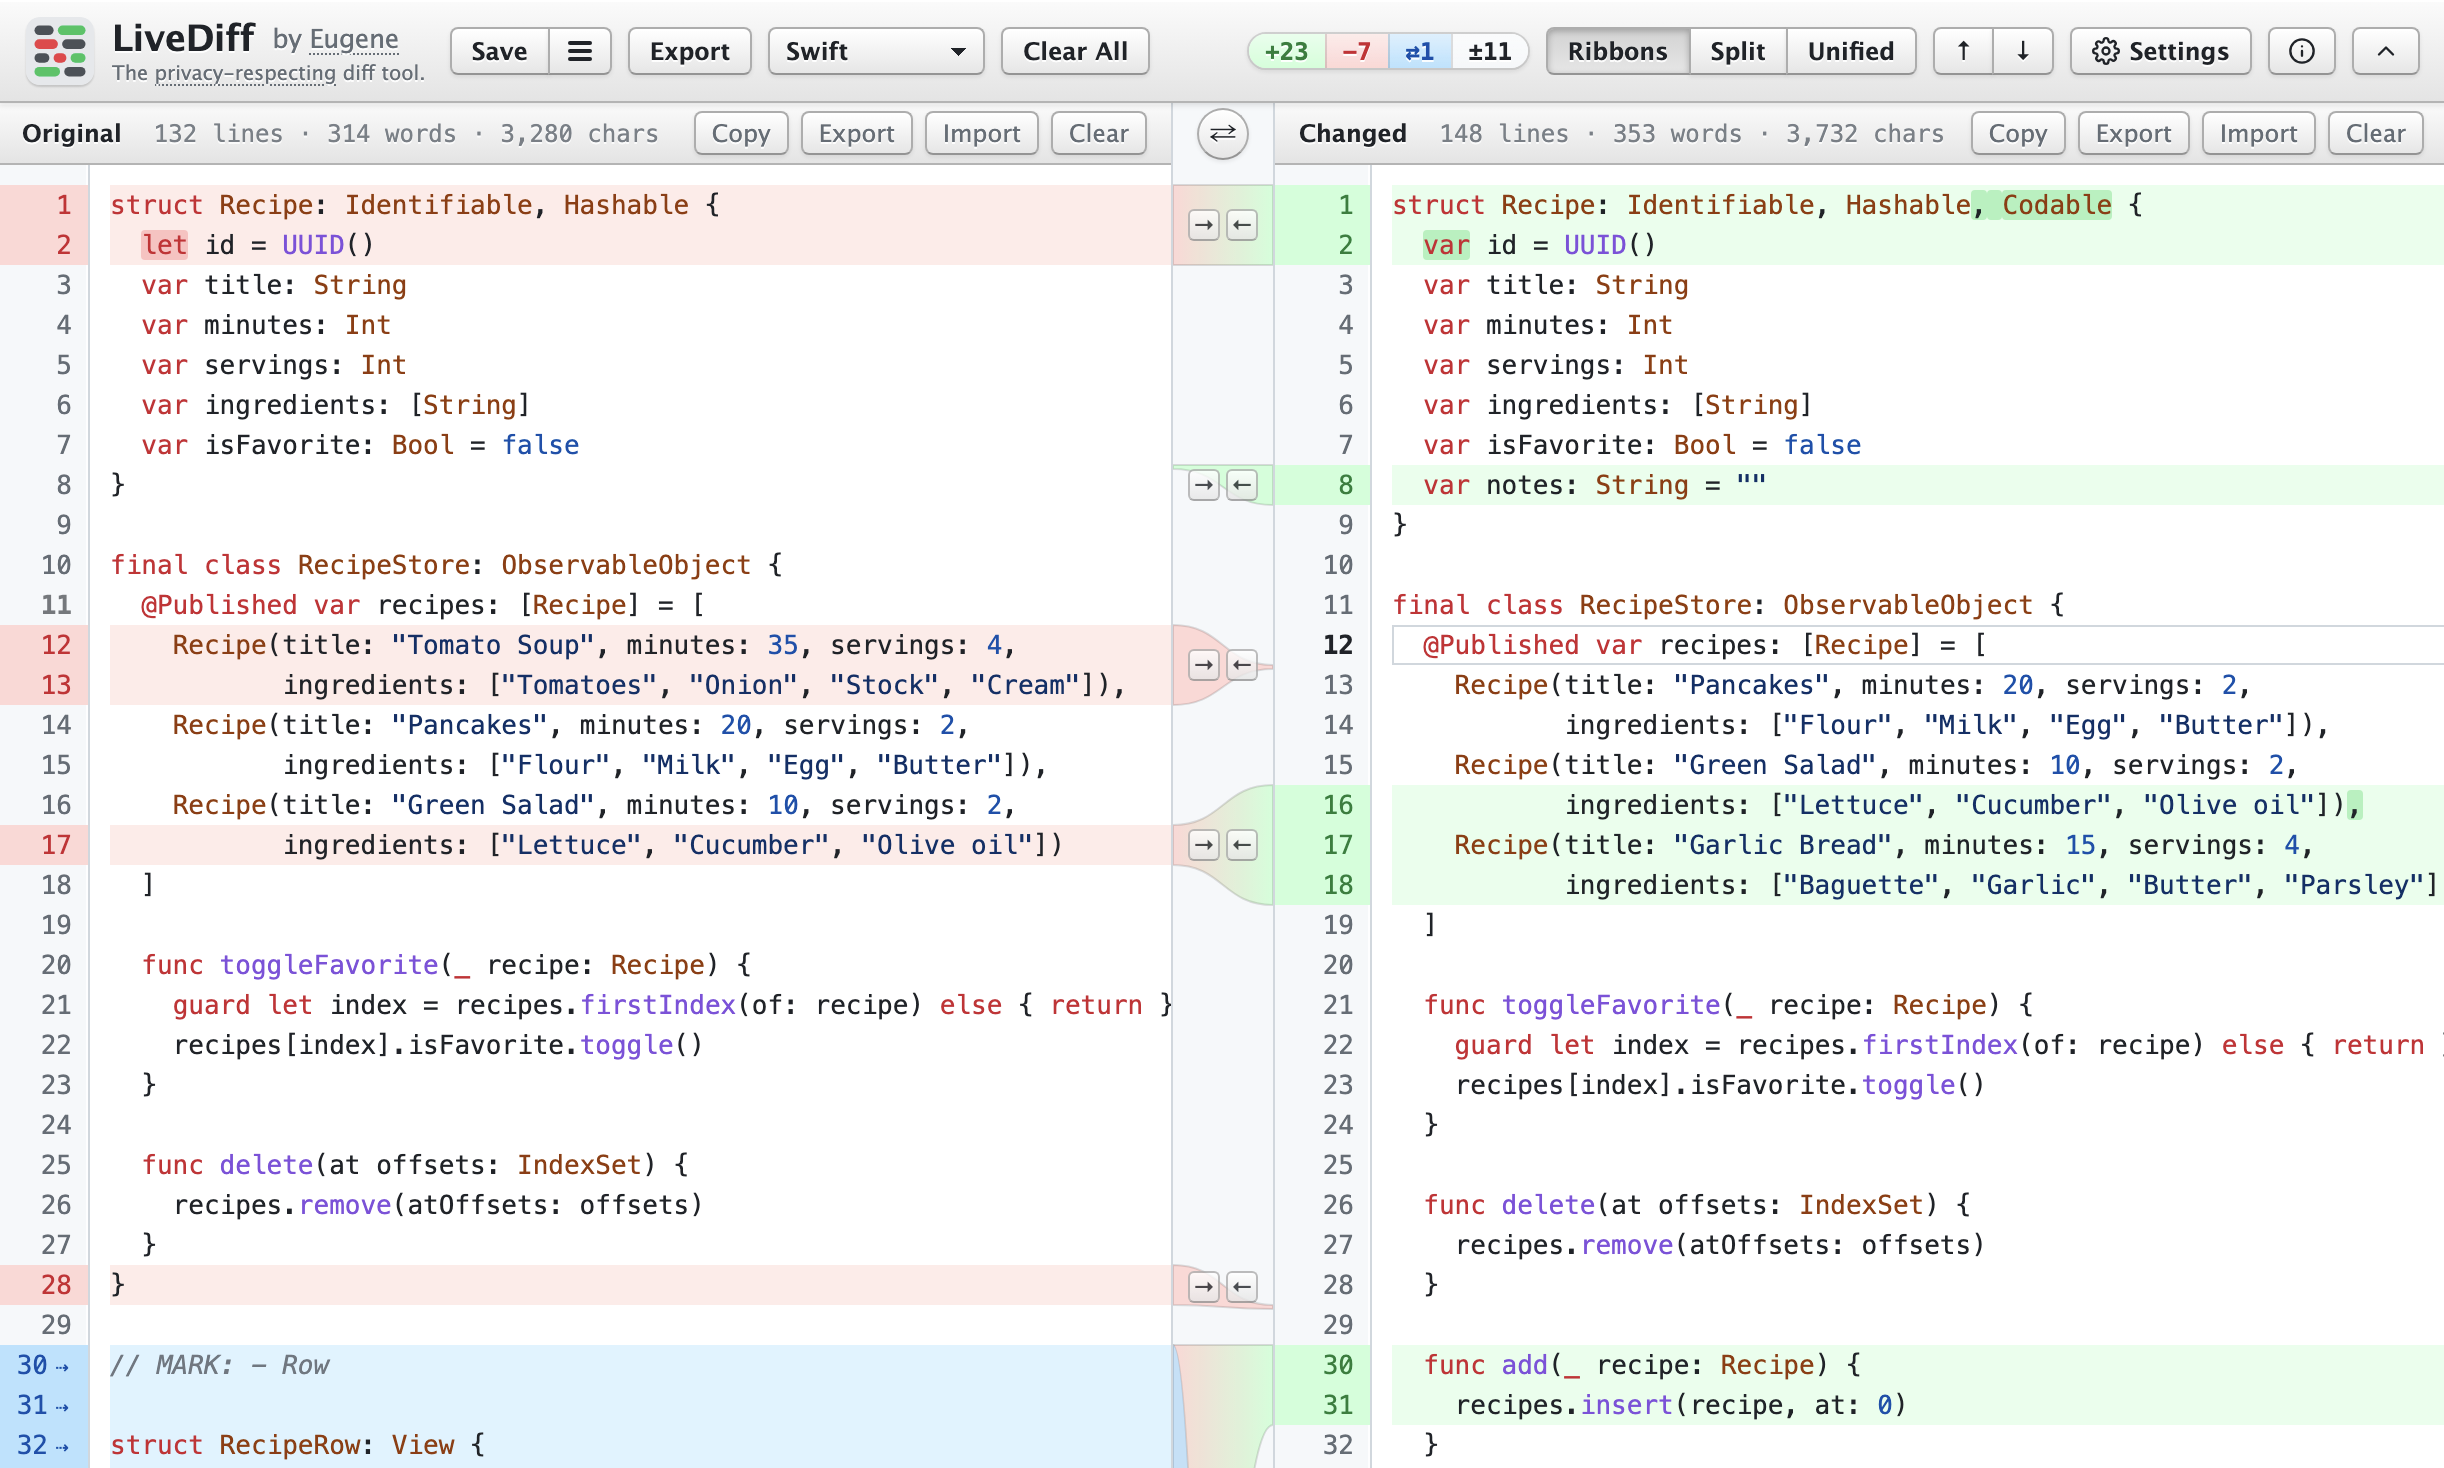The image size is (2444, 1468).
Task: Push right arrow for notes line hunk
Action: click(1204, 485)
